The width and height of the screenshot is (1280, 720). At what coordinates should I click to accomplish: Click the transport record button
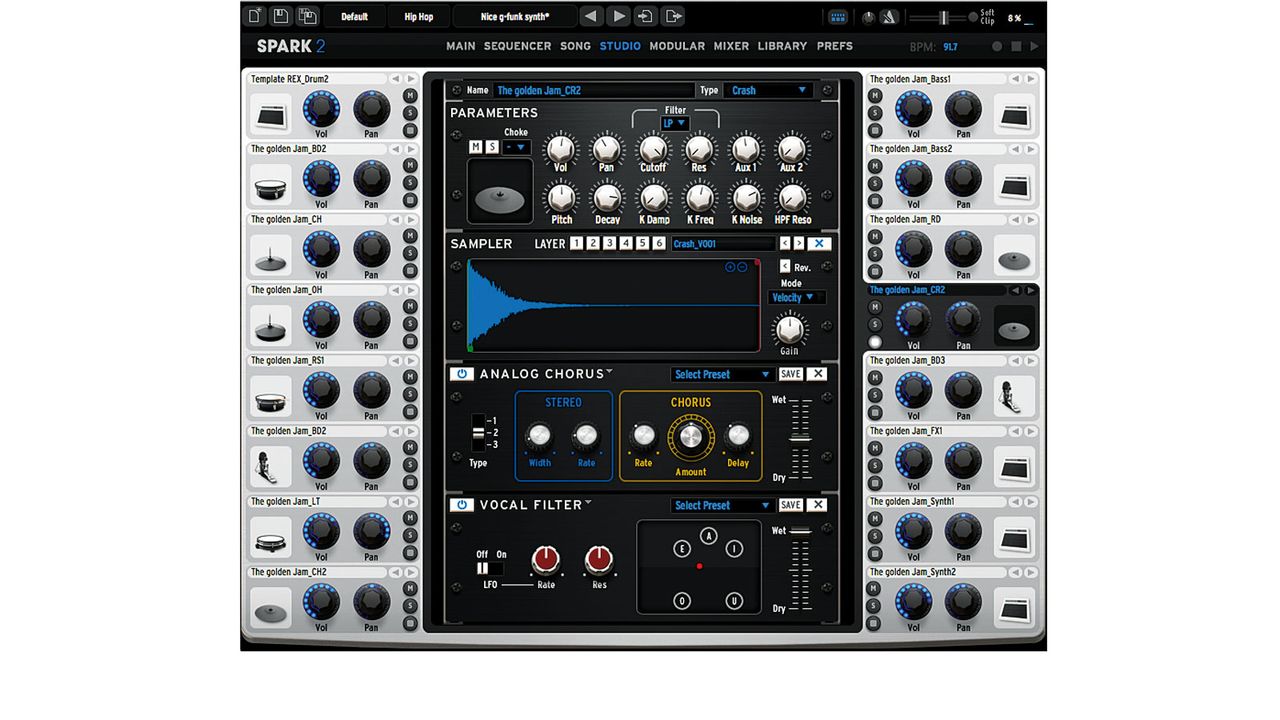tap(997, 46)
